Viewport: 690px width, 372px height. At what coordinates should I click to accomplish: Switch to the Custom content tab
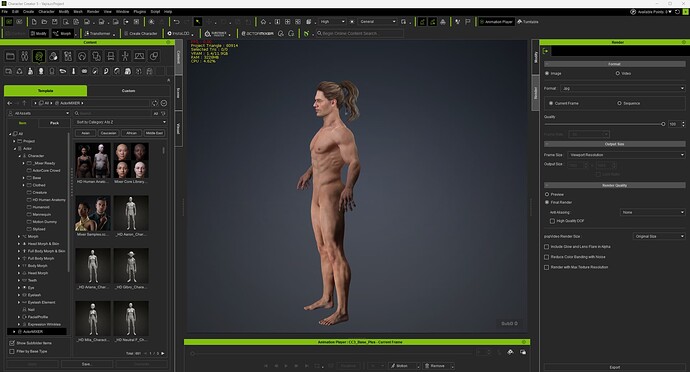[x=128, y=91]
